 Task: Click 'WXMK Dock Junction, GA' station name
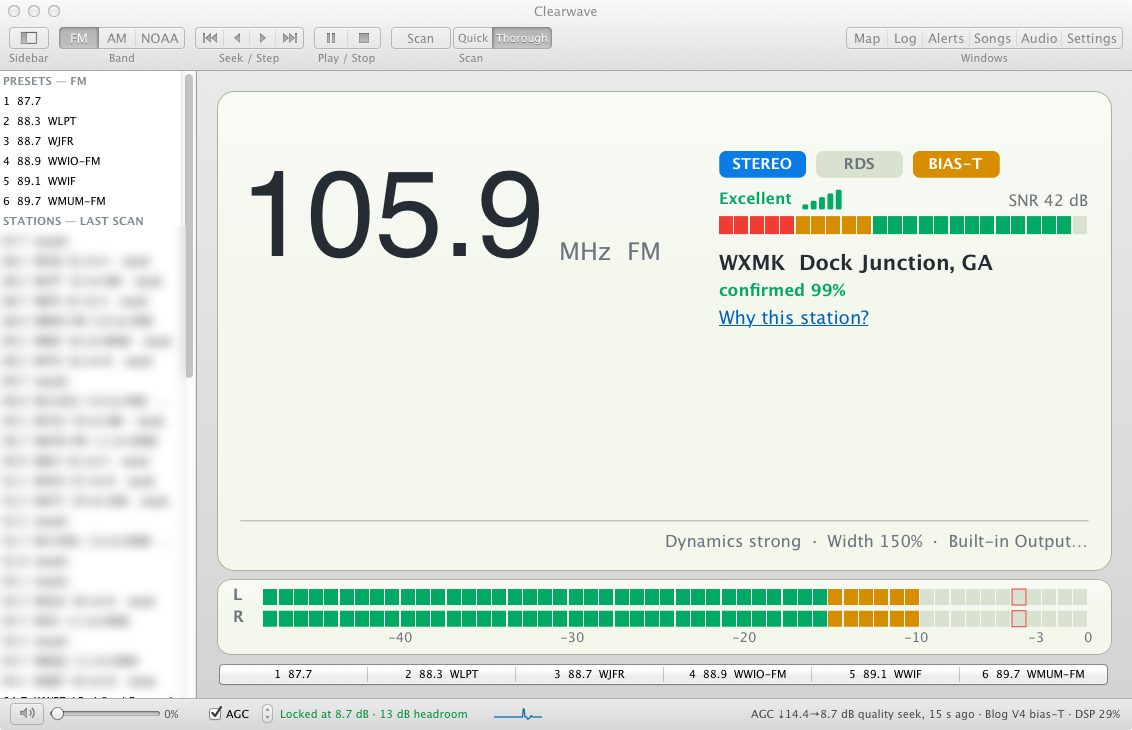(x=855, y=262)
